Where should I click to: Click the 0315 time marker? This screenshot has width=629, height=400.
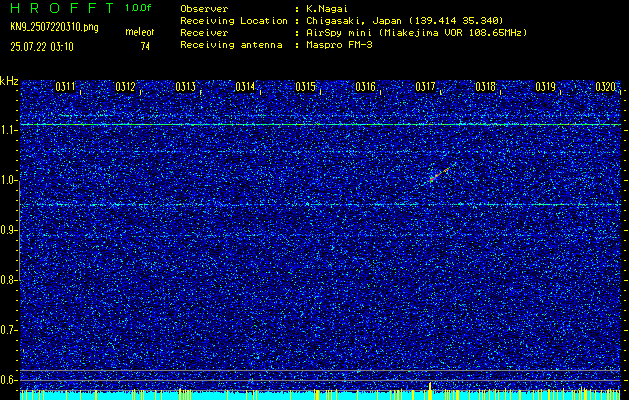[x=305, y=87]
